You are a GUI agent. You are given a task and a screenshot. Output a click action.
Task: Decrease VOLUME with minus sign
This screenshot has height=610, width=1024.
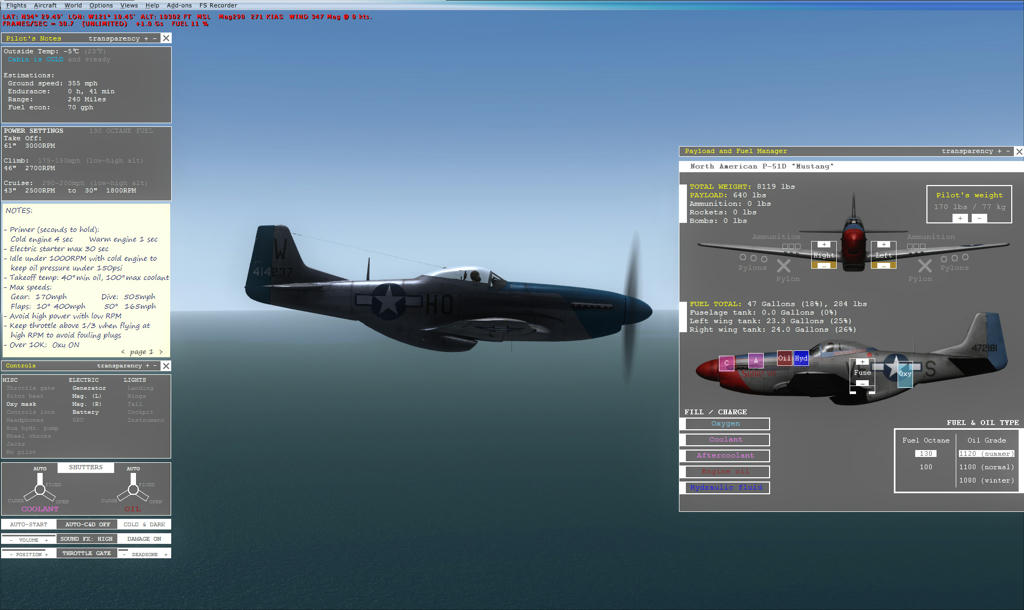click(11, 540)
